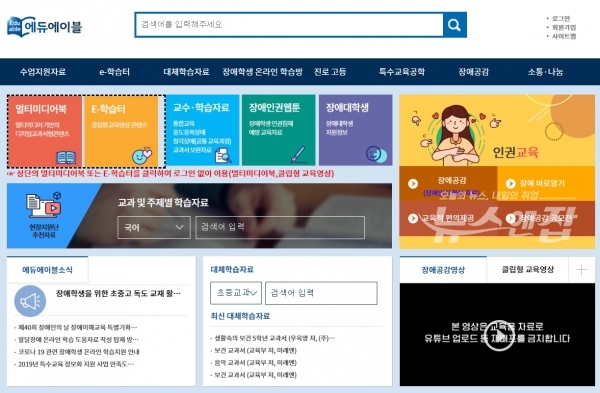Open 장애학생 온라인 학습방 menu

[x=262, y=72]
